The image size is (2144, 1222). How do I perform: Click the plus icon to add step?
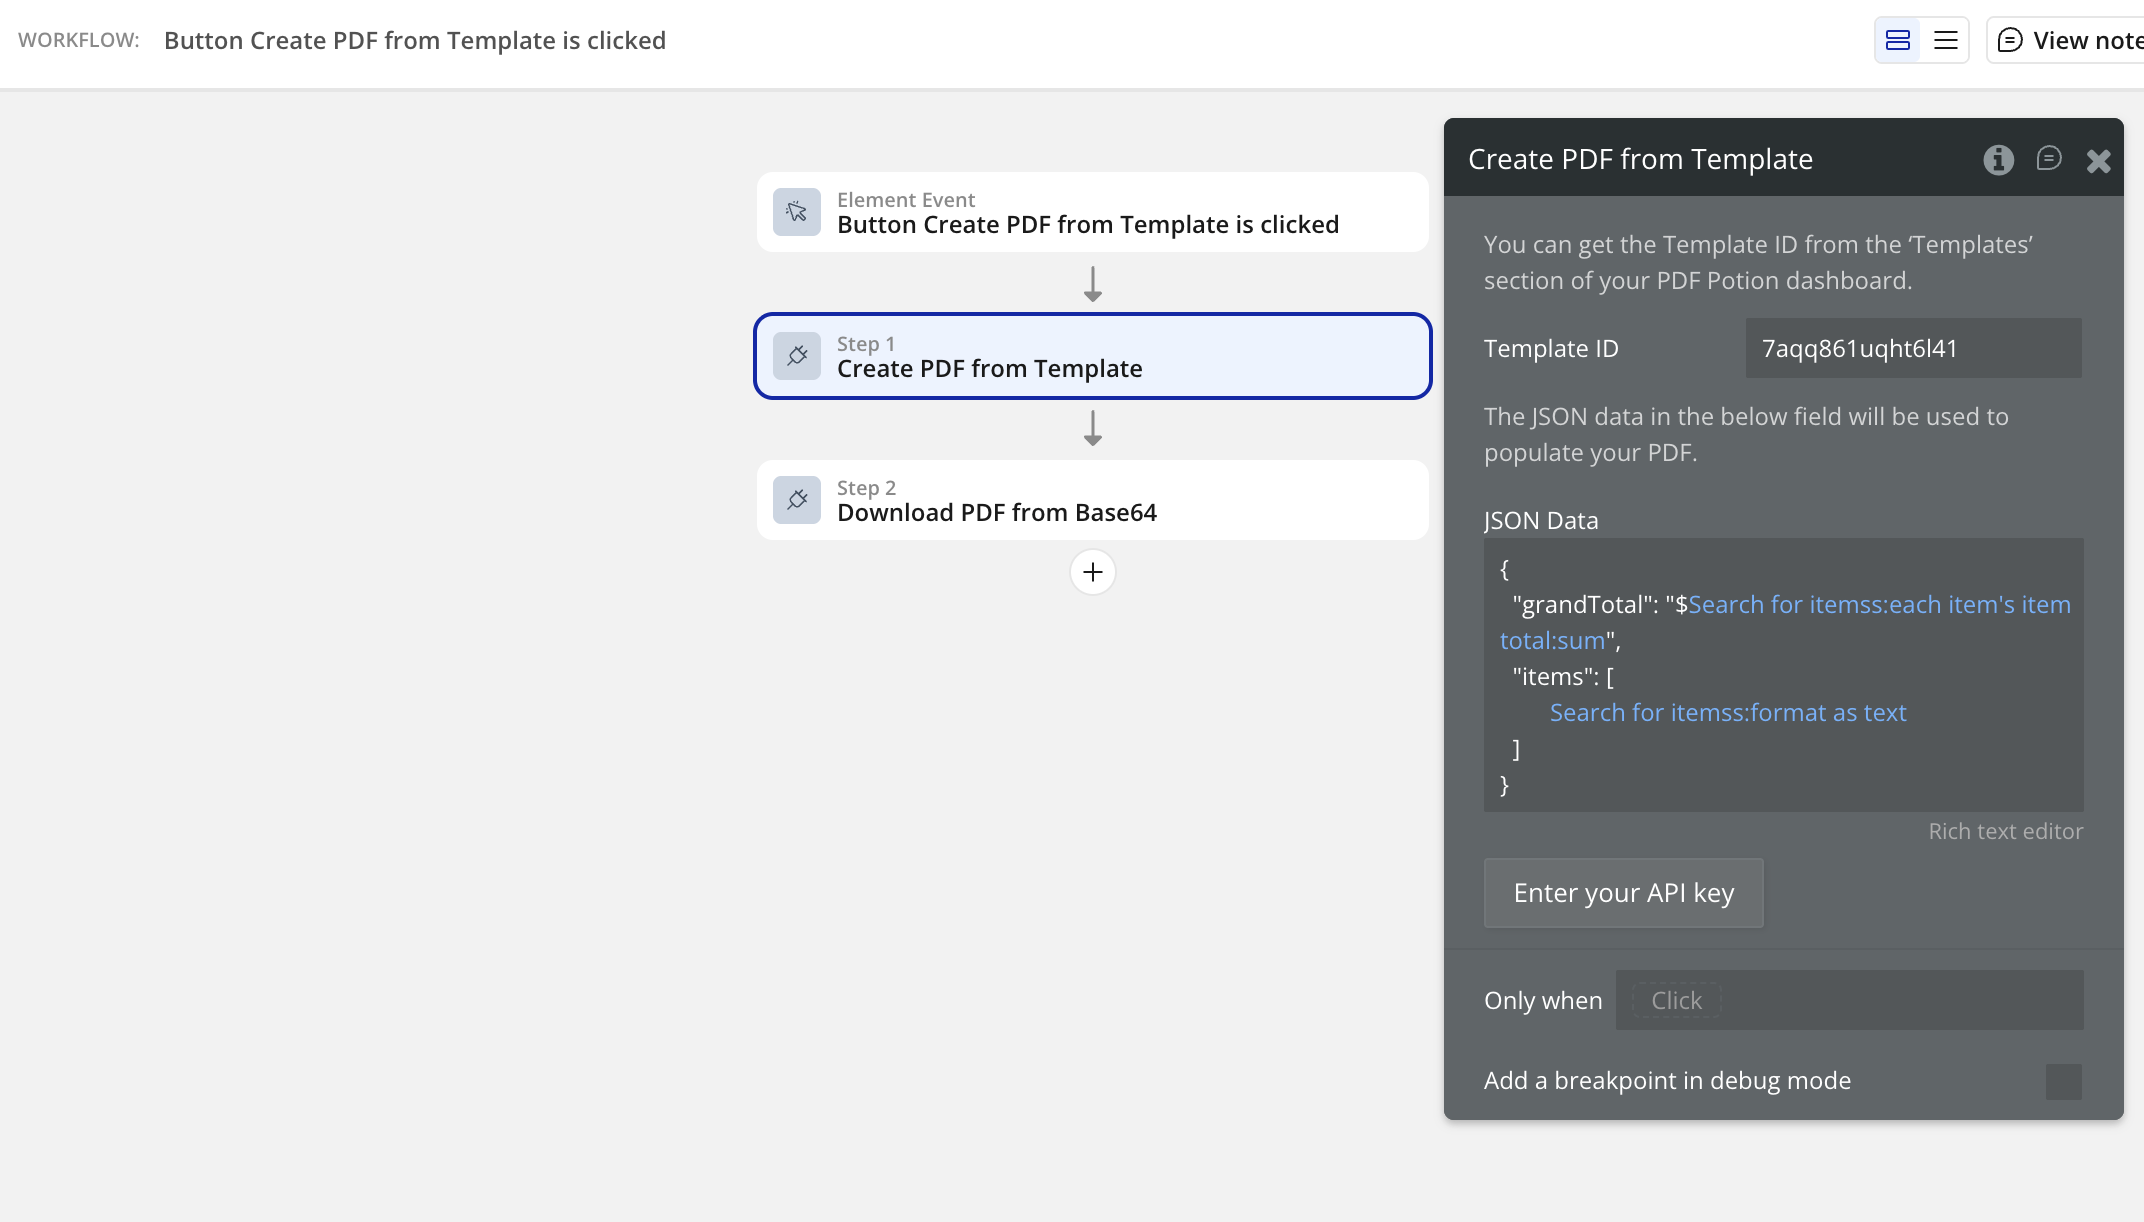coord(1092,572)
